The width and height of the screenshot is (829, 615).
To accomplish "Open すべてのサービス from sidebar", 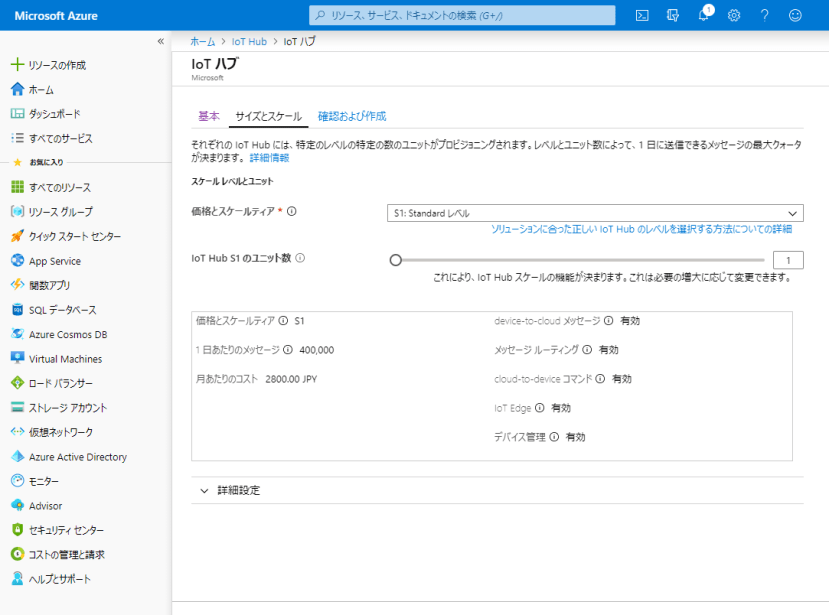I will [x=61, y=139].
